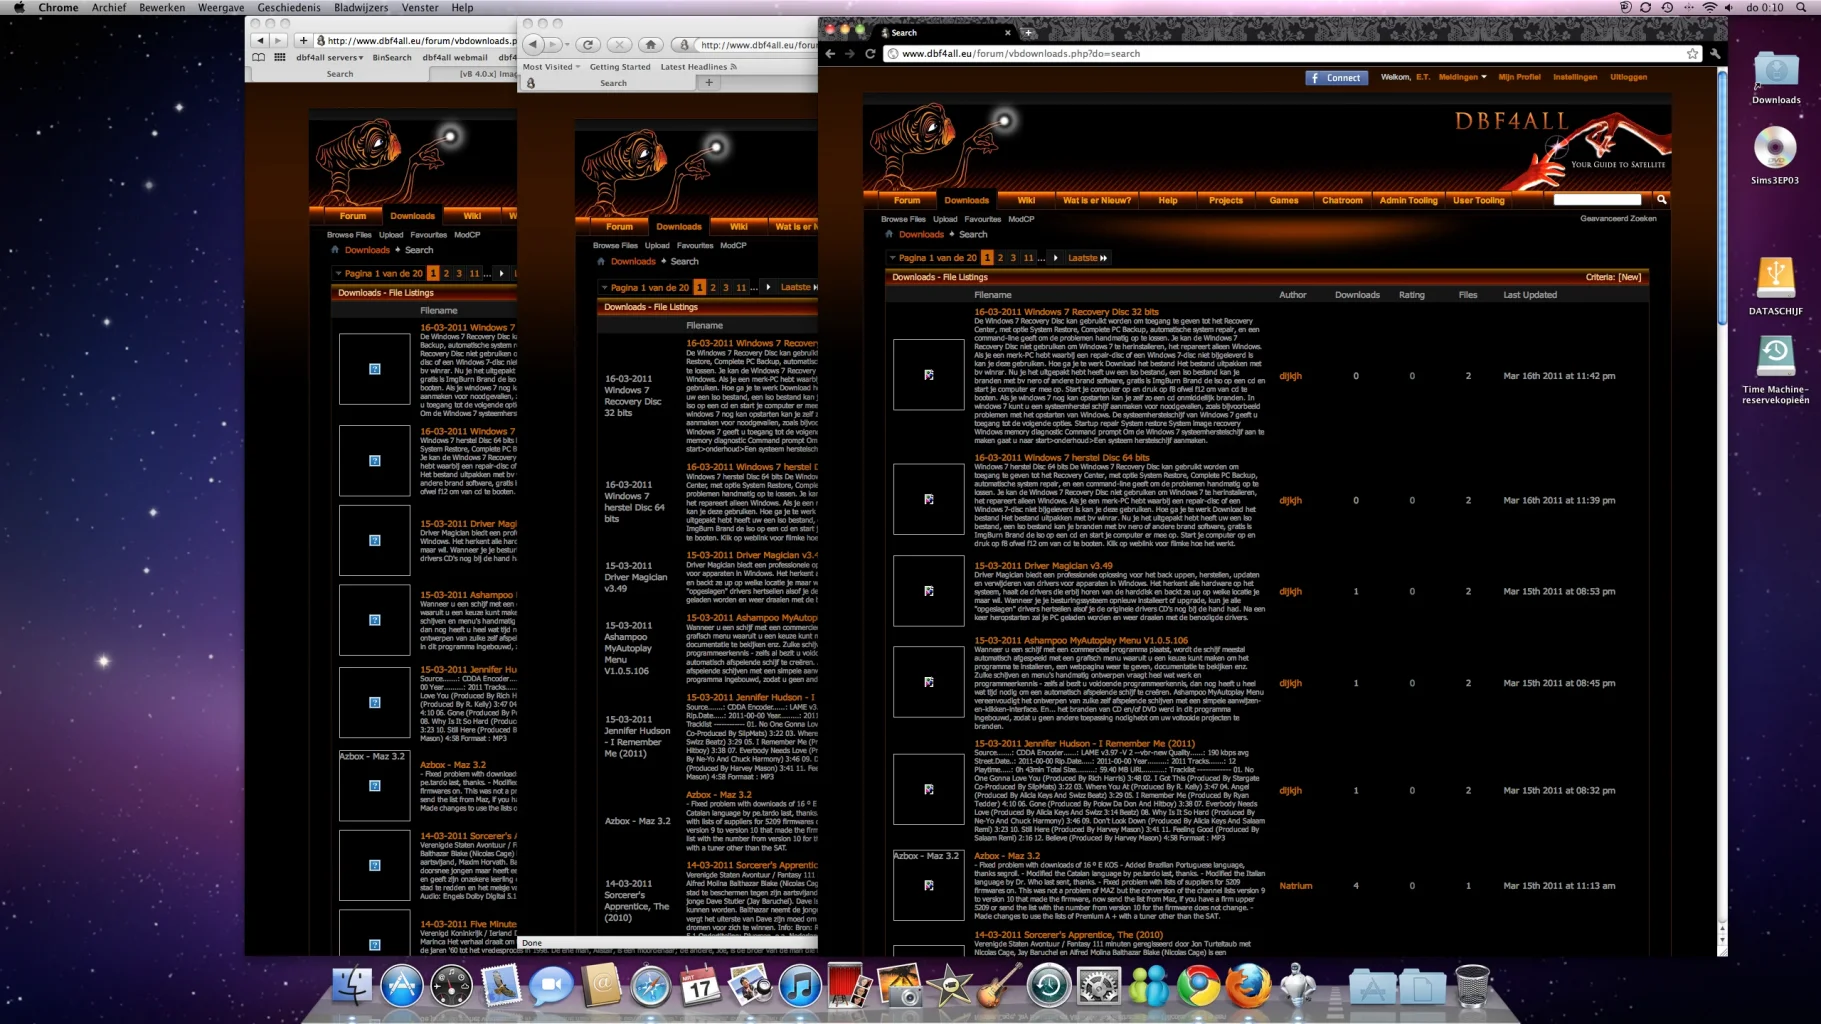Expand the Meldingen notifications dropdown
This screenshot has height=1024, width=1821.
1462,77
